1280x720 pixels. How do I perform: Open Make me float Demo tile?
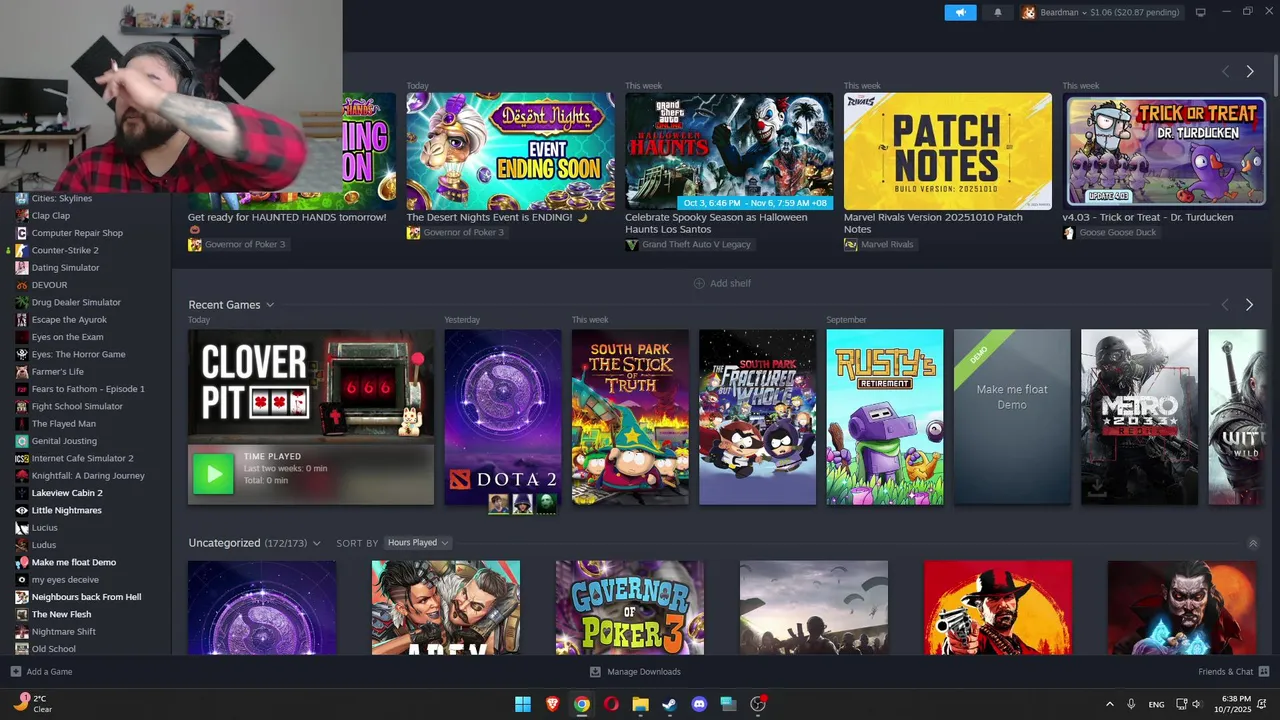(1012, 417)
